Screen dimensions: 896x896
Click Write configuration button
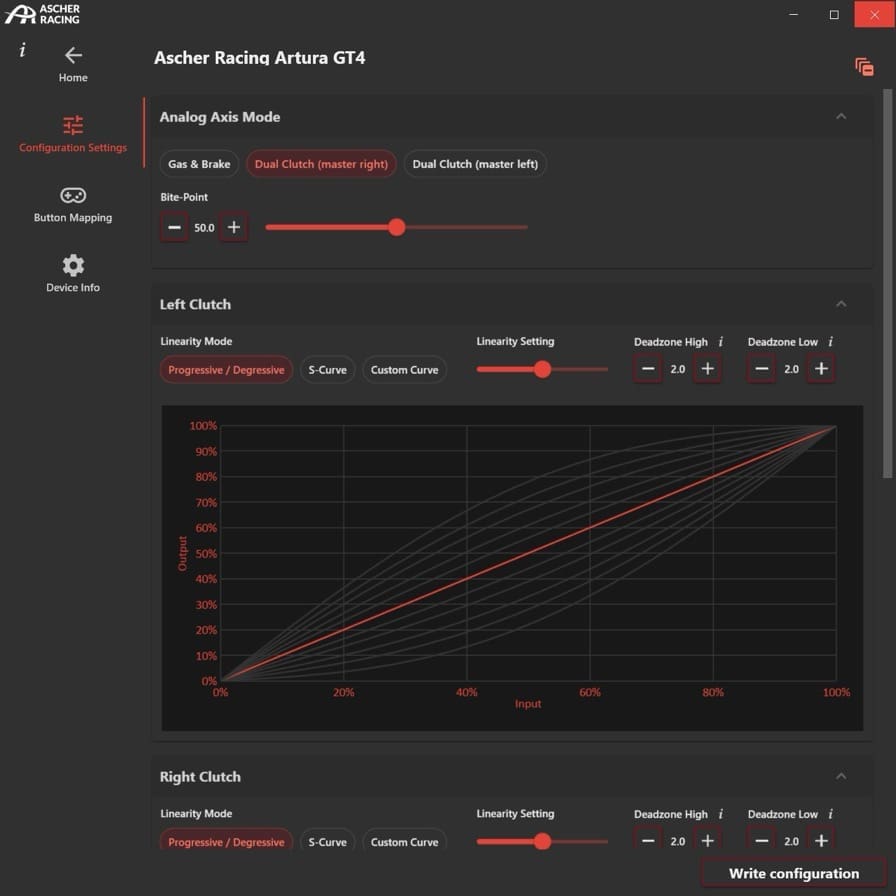point(793,873)
